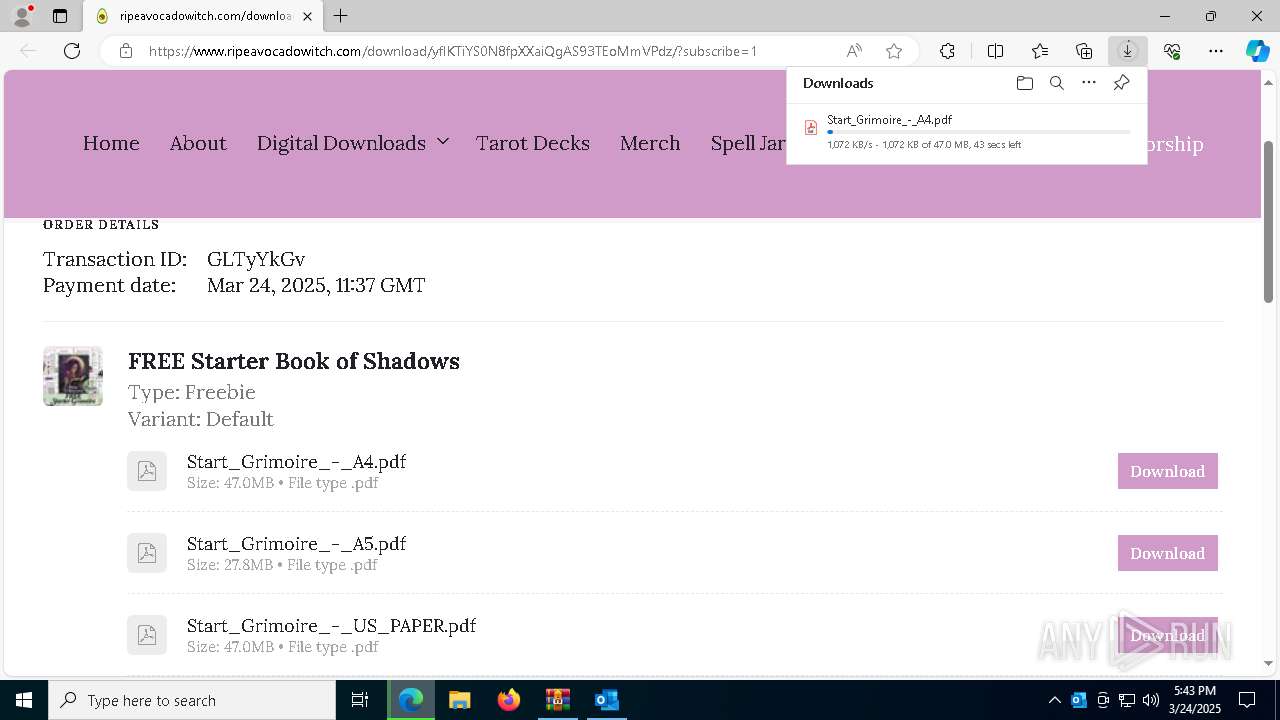The height and width of the screenshot is (720, 1280).
Task: Select Start_Grimoire_-_A5.pdf file name
Action: pyautogui.click(x=296, y=544)
